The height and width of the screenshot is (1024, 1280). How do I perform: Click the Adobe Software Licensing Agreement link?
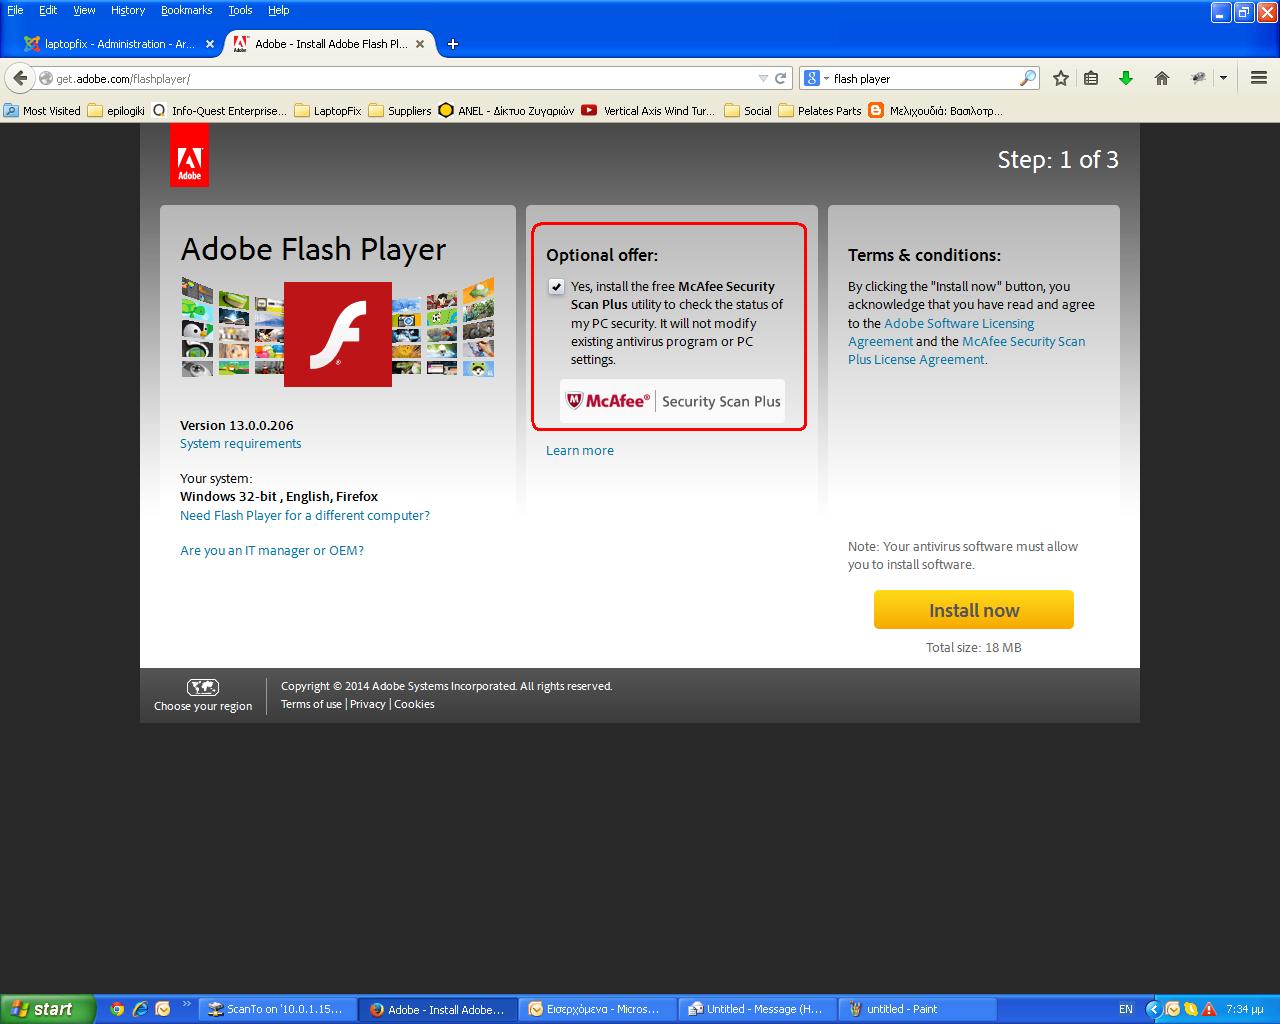pos(958,324)
